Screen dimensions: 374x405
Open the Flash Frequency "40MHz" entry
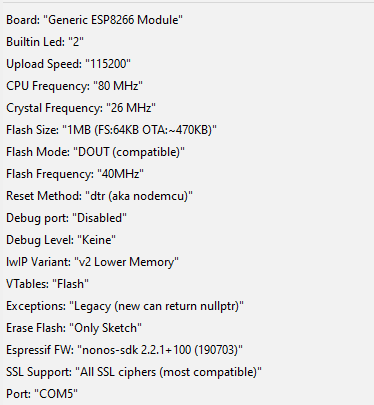point(187,174)
